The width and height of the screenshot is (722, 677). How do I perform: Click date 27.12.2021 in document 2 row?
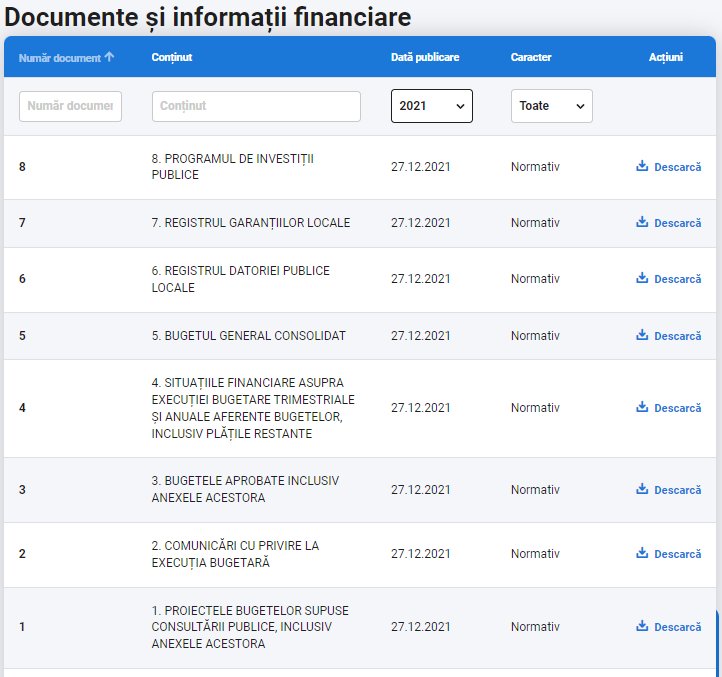[x=420, y=554]
